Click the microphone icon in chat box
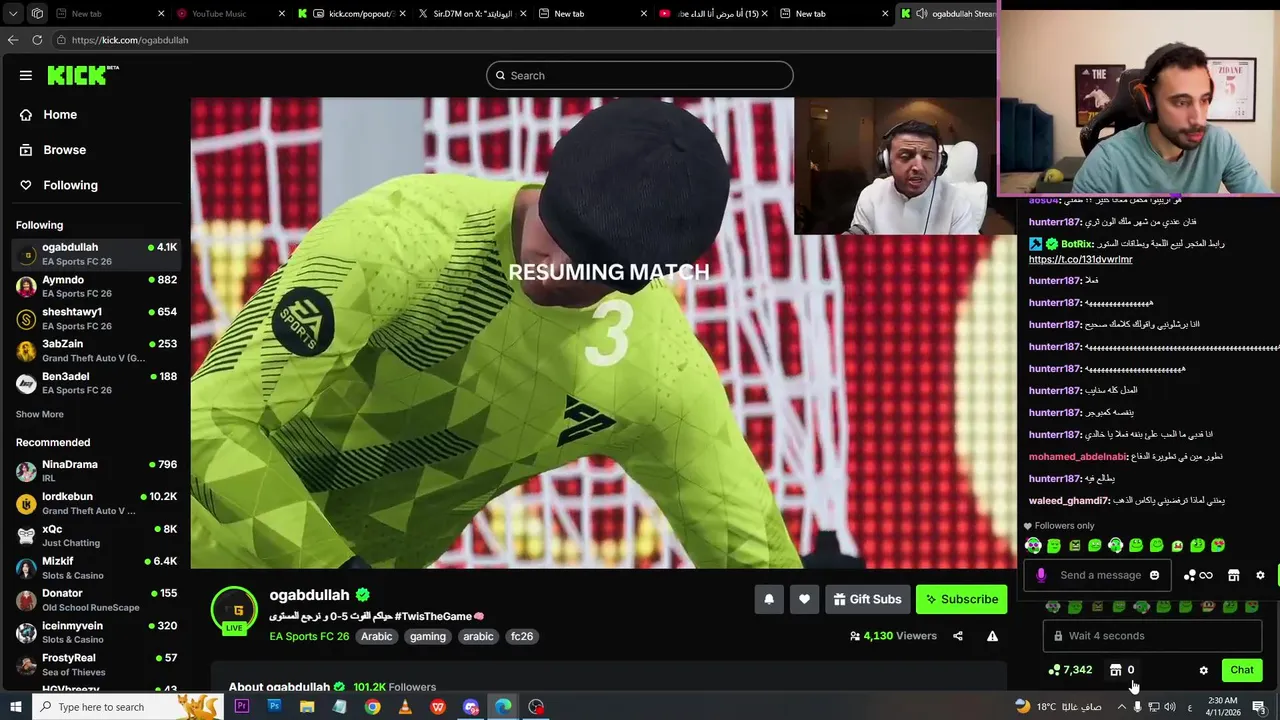Screen dimensions: 1280x720 tap(1041, 575)
